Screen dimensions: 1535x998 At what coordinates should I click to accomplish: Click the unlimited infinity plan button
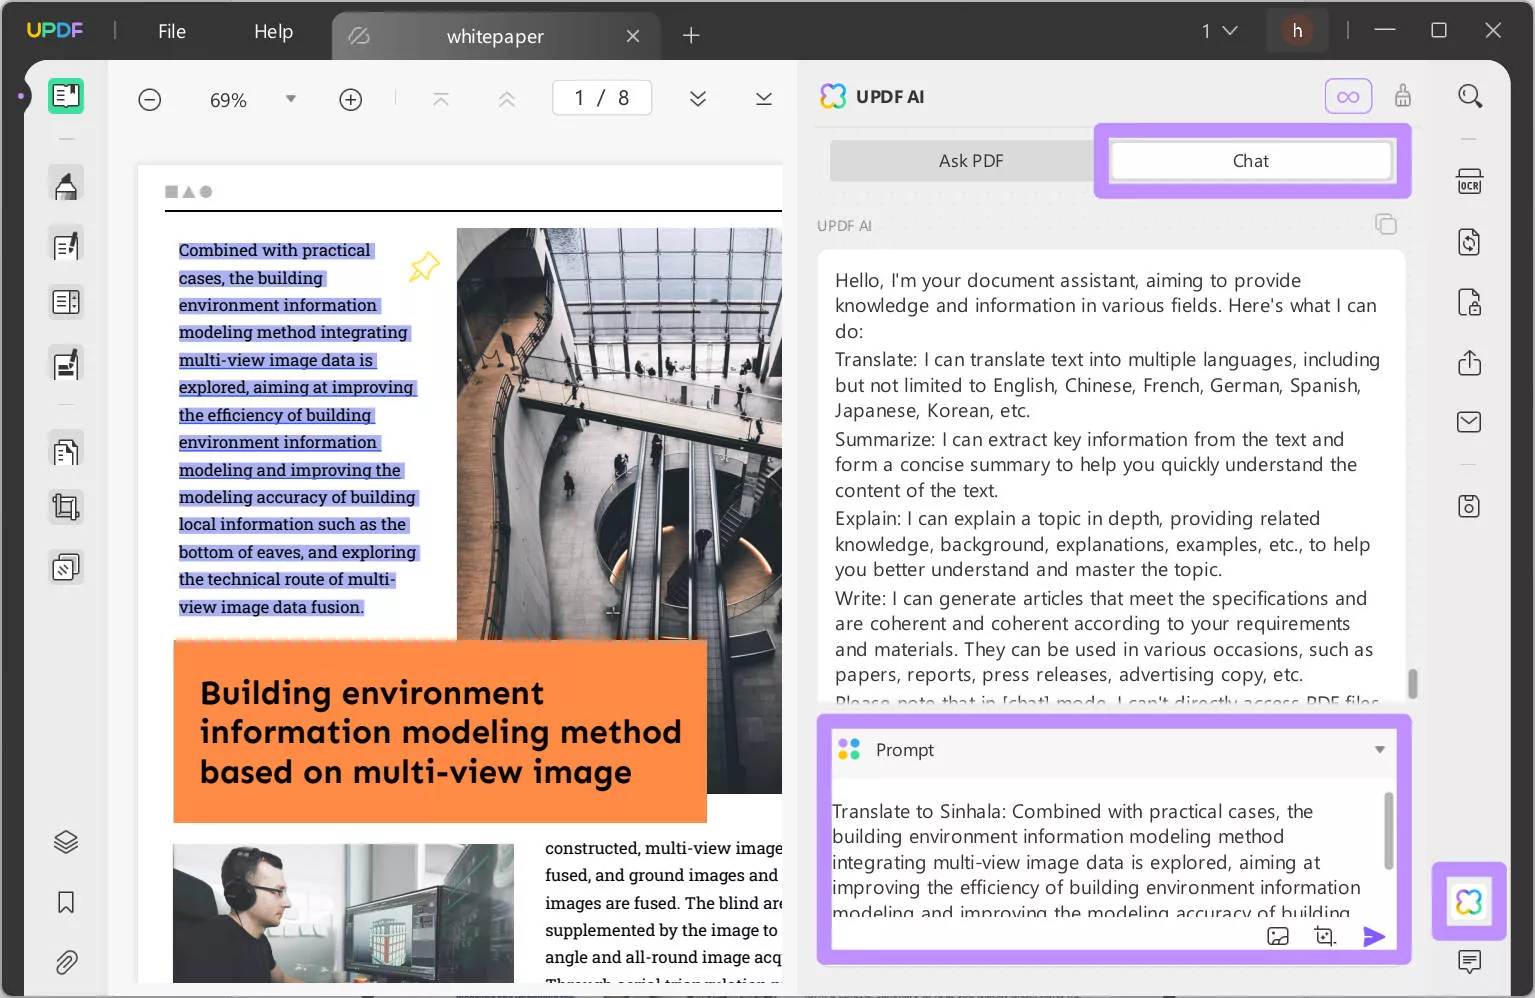[1348, 97]
